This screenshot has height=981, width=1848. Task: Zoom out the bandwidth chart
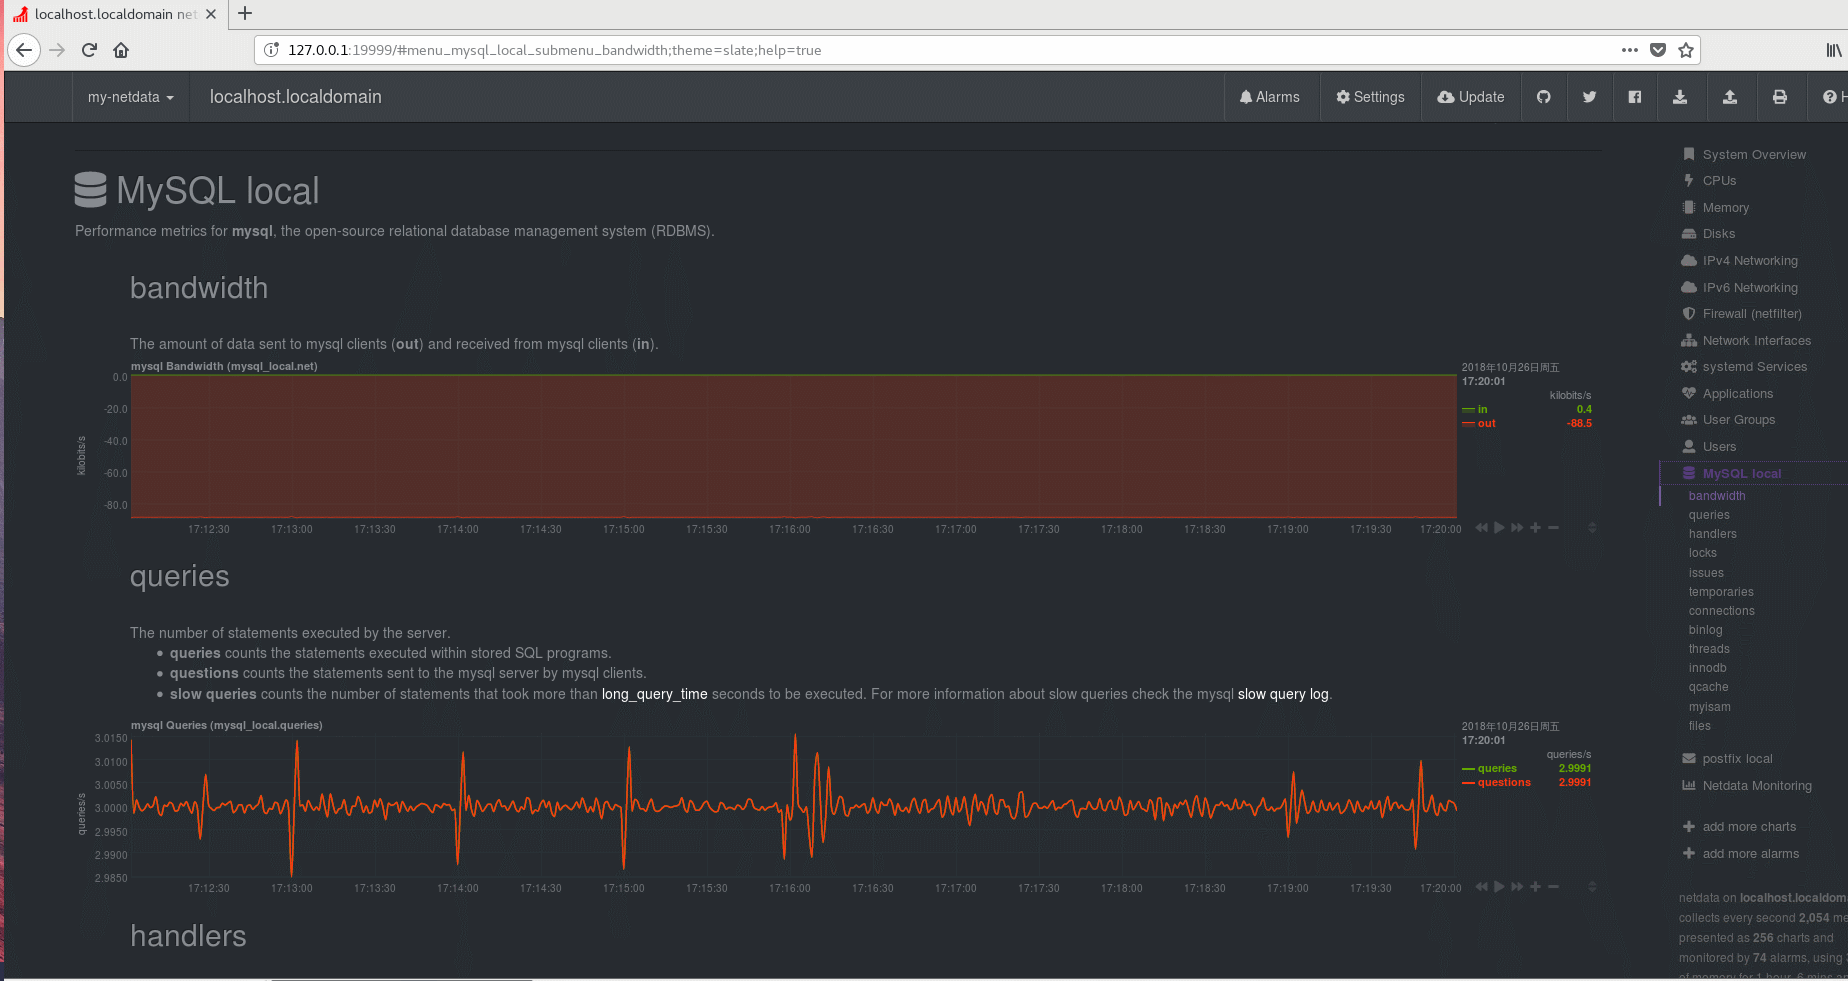click(x=1553, y=527)
